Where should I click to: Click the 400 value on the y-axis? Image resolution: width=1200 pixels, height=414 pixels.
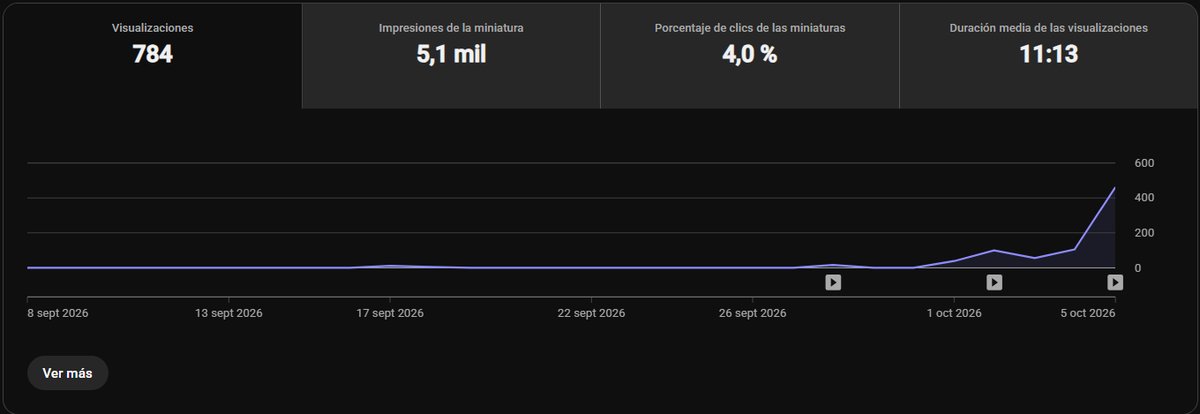pos(1145,198)
